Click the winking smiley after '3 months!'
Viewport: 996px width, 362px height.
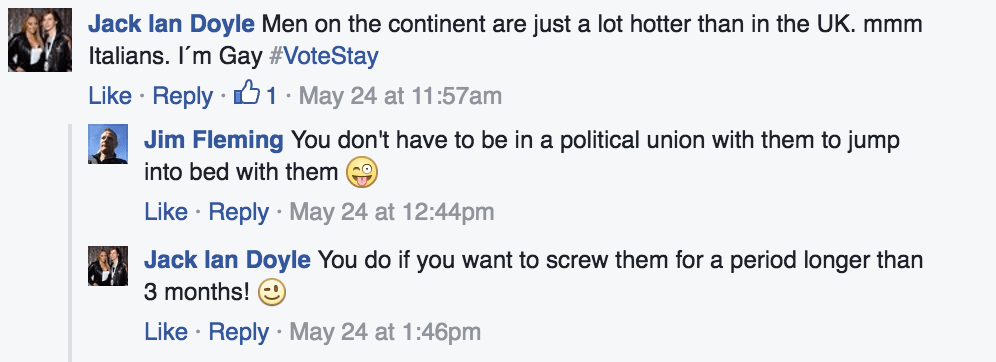pyautogui.click(x=272, y=293)
